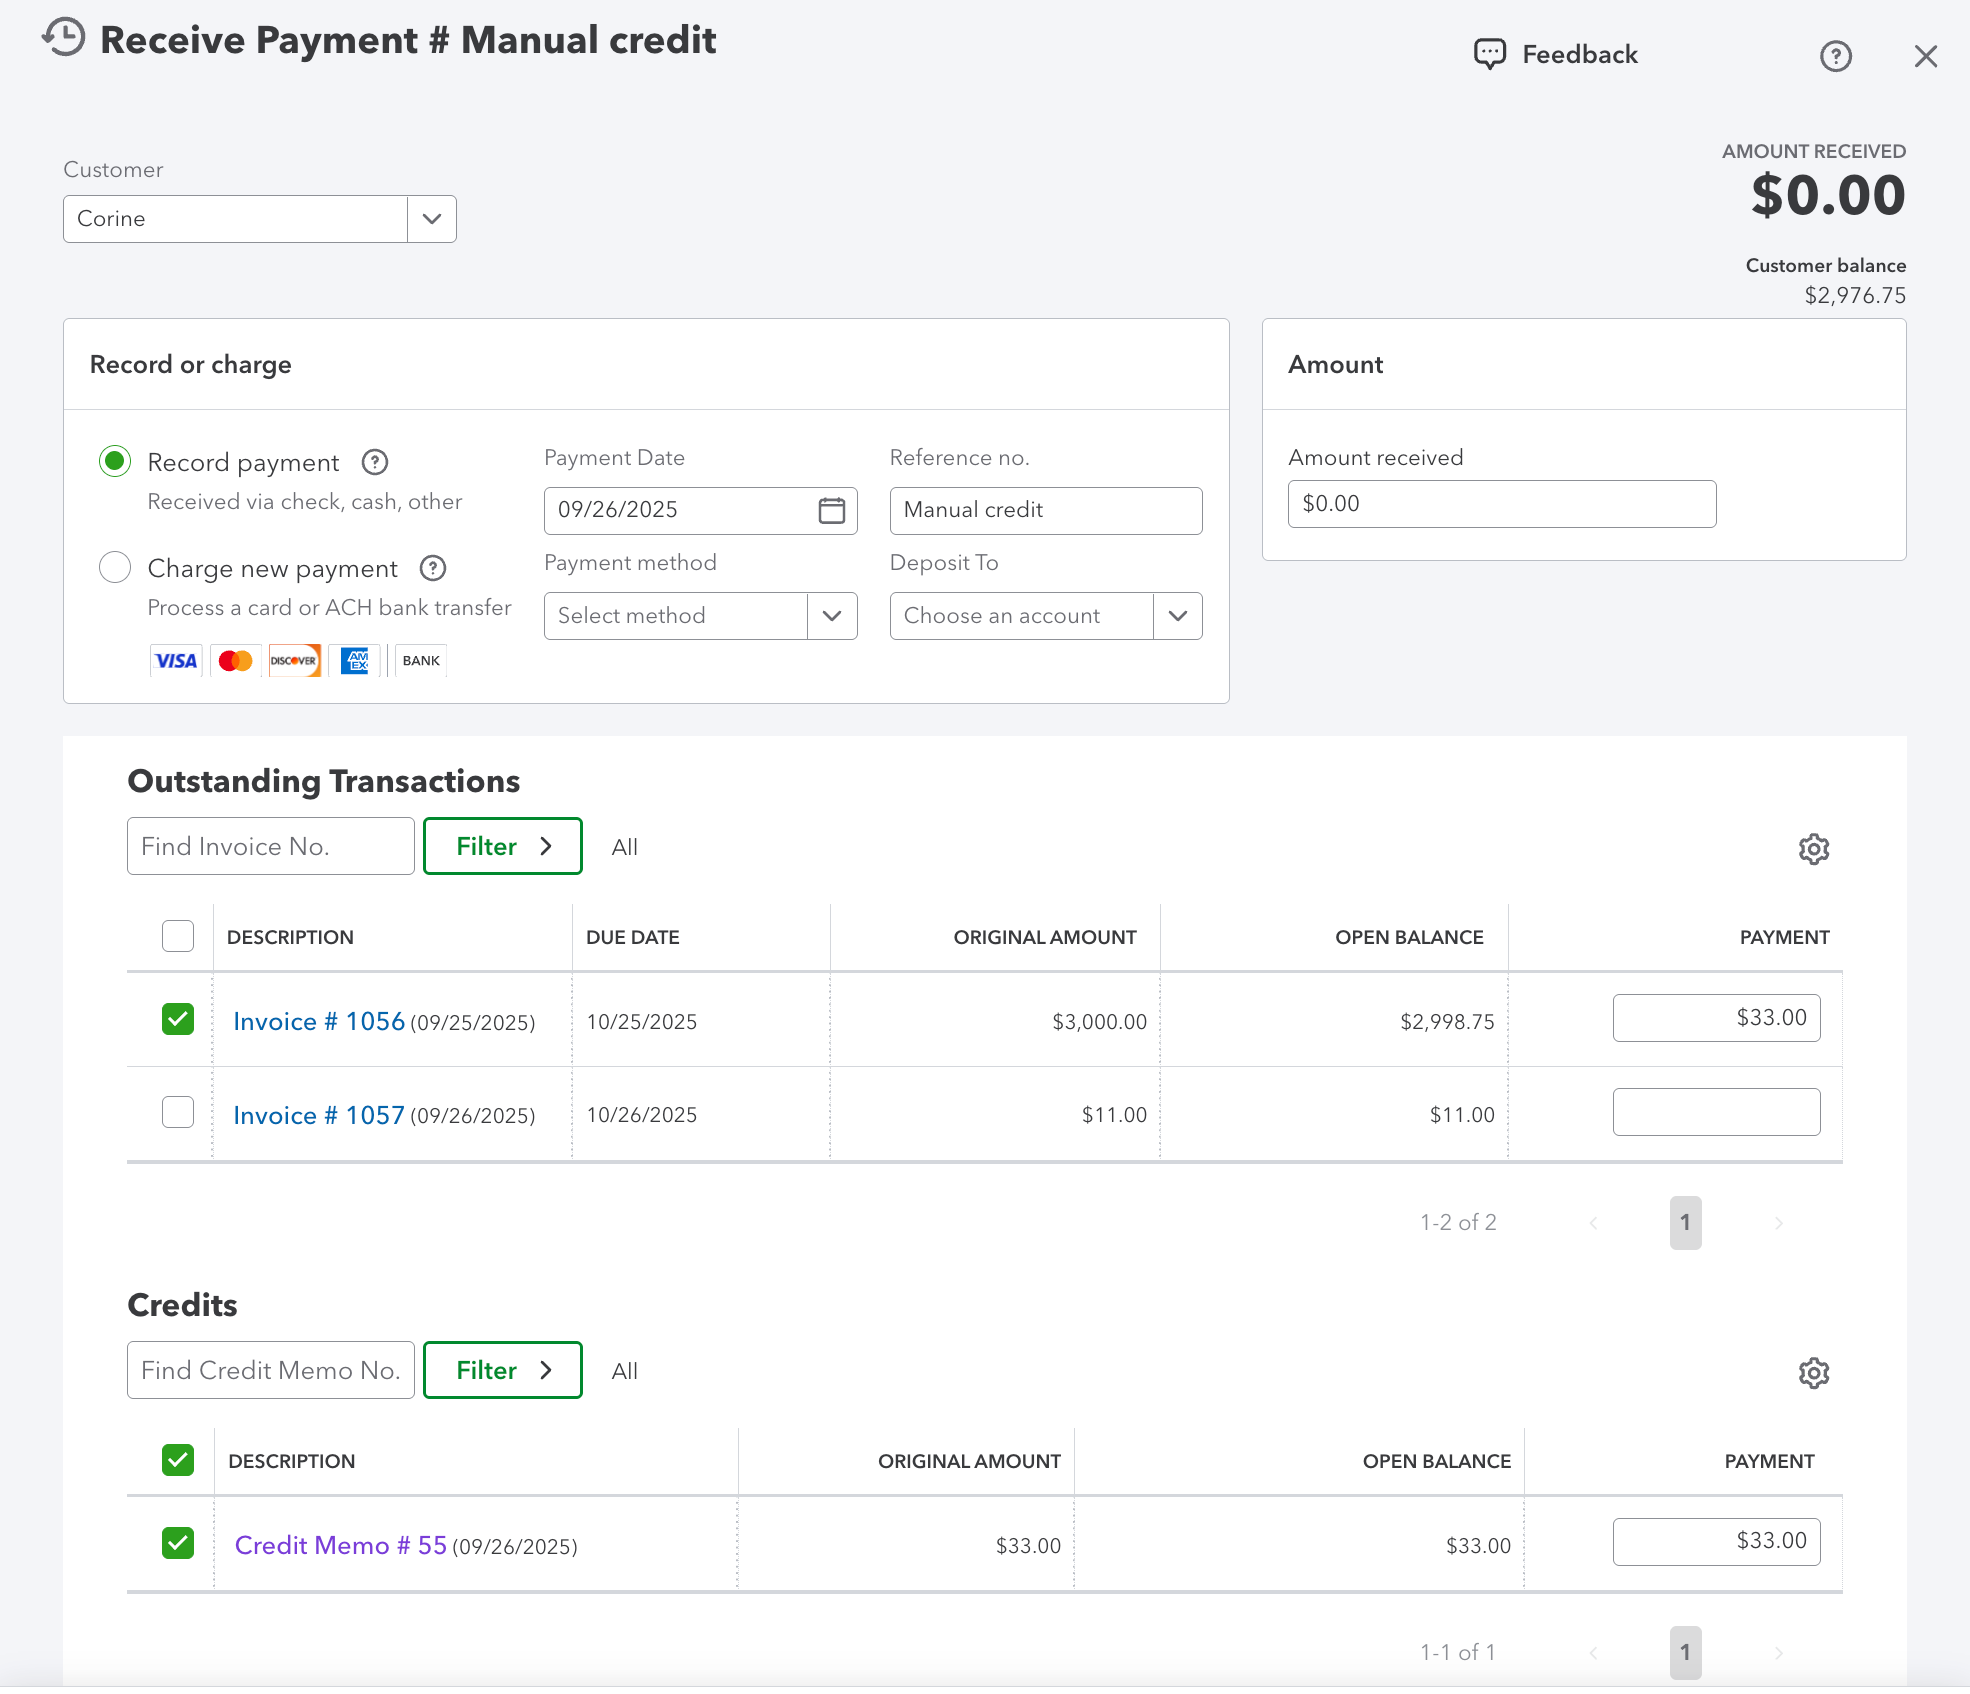The width and height of the screenshot is (1970, 1694).
Task: Open the help question mark icon
Action: click(1835, 56)
